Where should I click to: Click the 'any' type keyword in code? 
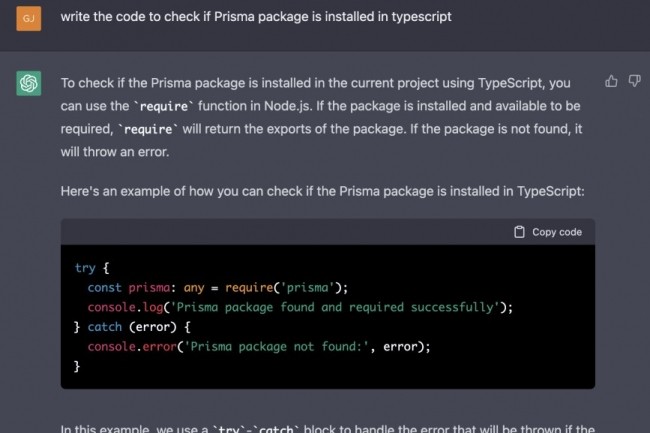coord(194,288)
